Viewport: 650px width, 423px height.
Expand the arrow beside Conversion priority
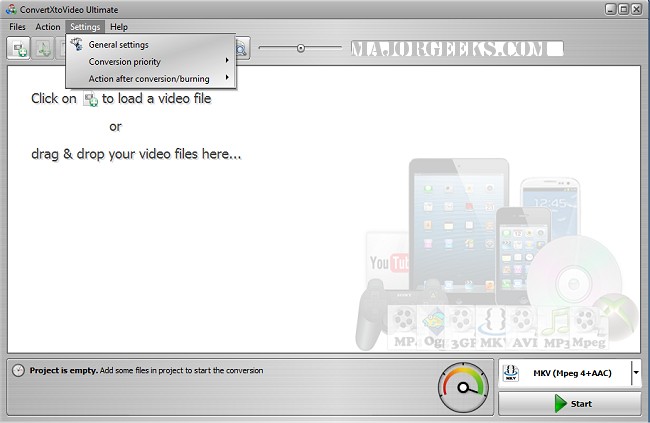[x=227, y=61]
